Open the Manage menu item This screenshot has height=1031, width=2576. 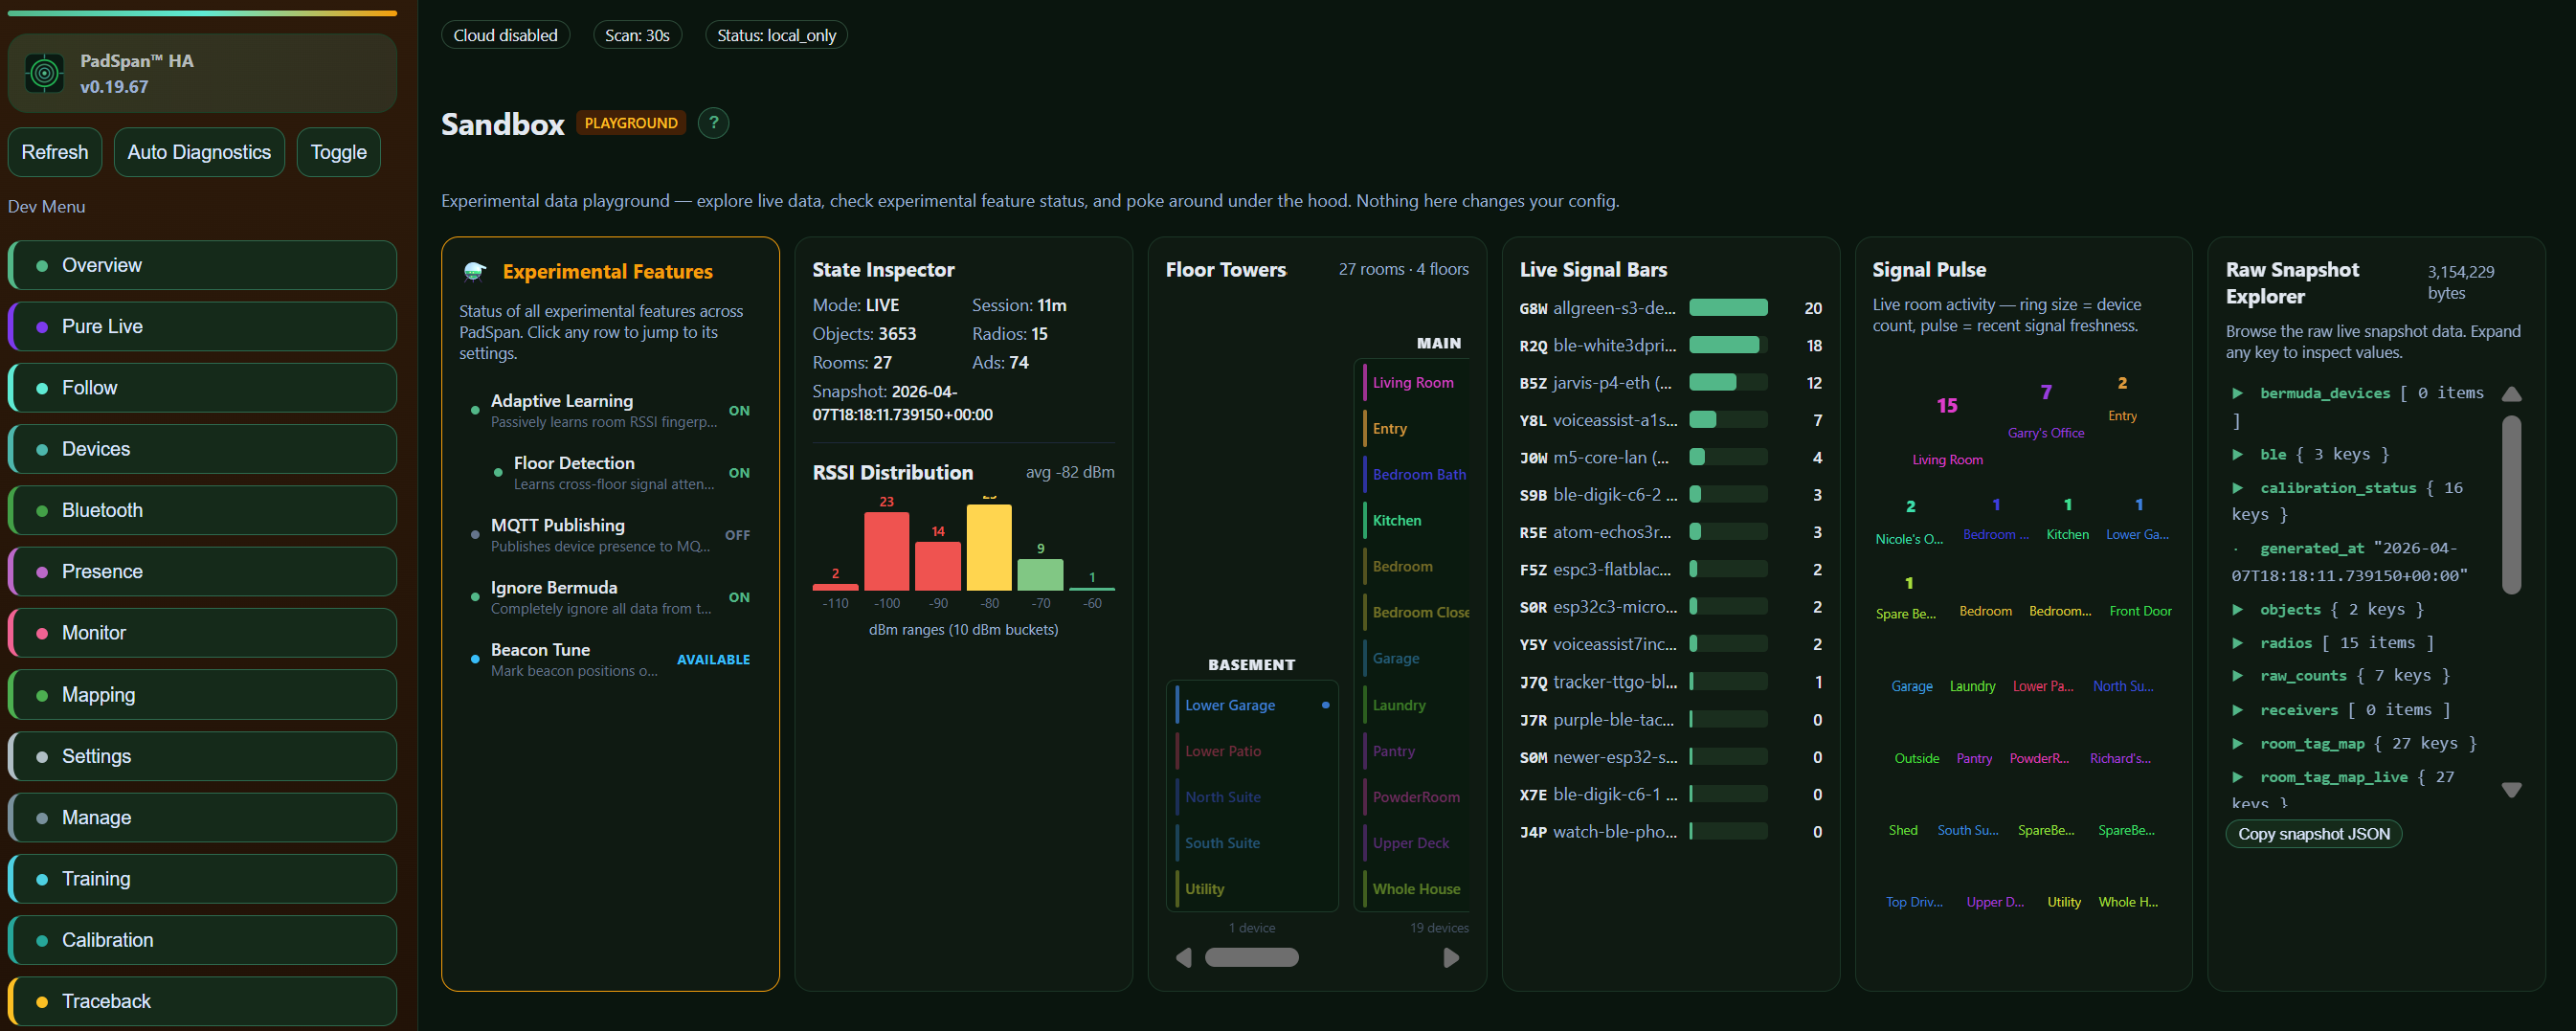point(203,817)
